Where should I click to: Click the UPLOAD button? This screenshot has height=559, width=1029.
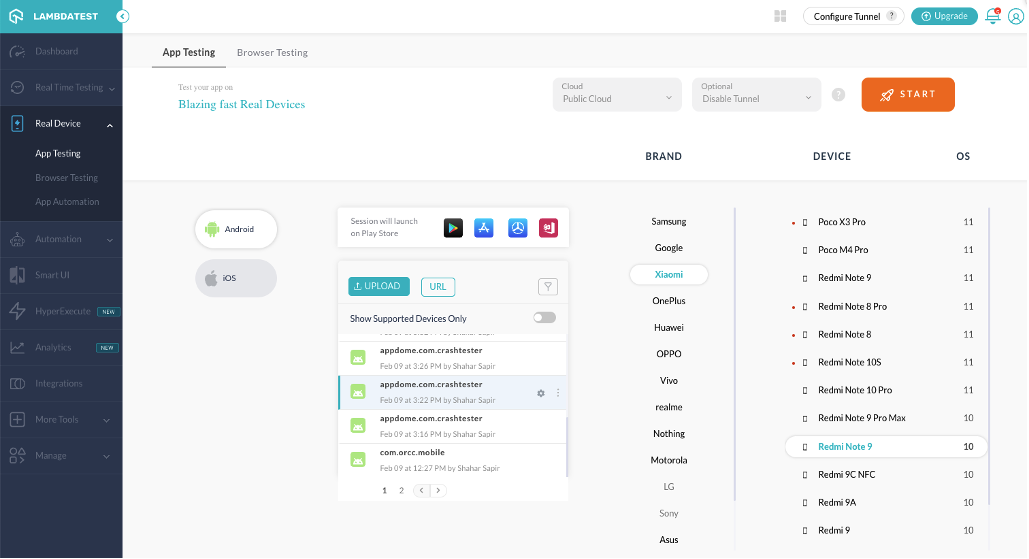point(379,286)
